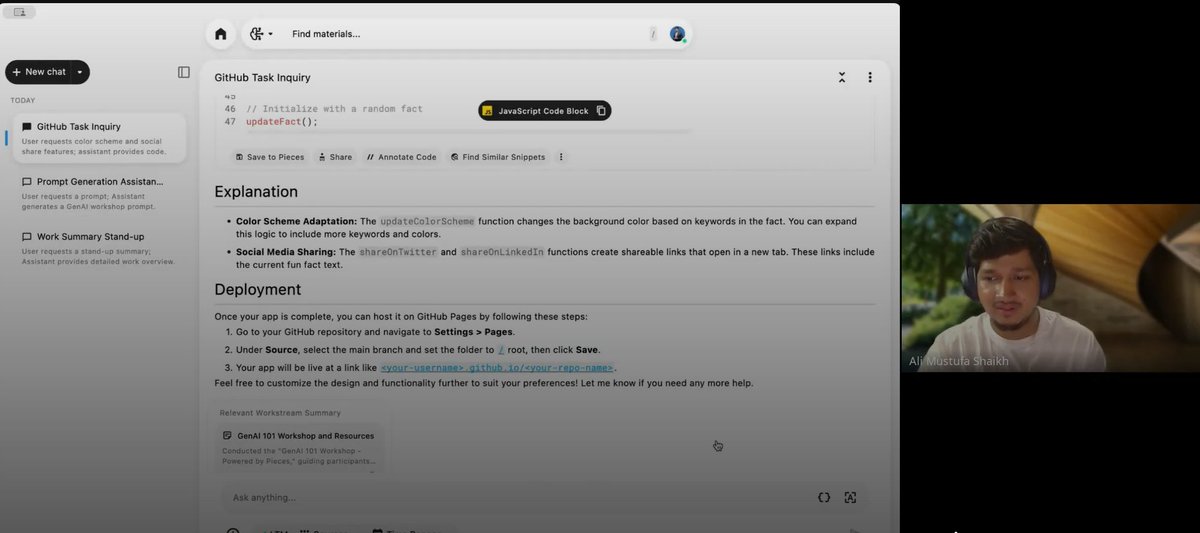Viewport: 1200px width, 533px height.
Task: Share the code snippet
Action: click(x=335, y=157)
